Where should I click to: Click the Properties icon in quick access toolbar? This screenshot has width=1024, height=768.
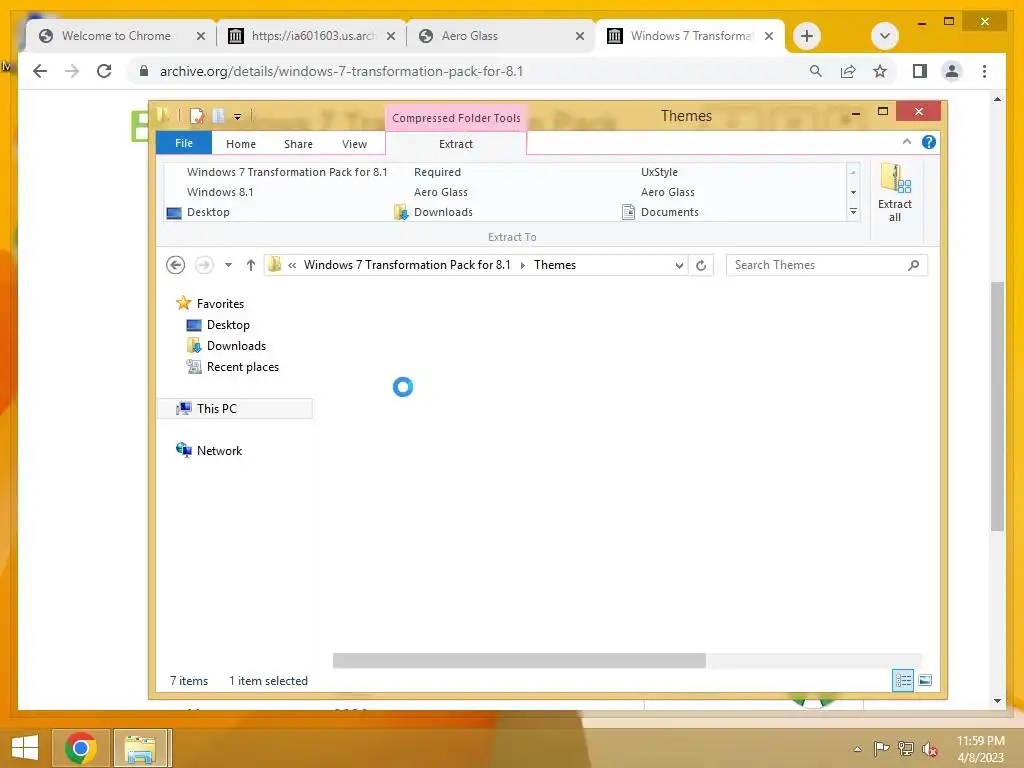pos(197,116)
